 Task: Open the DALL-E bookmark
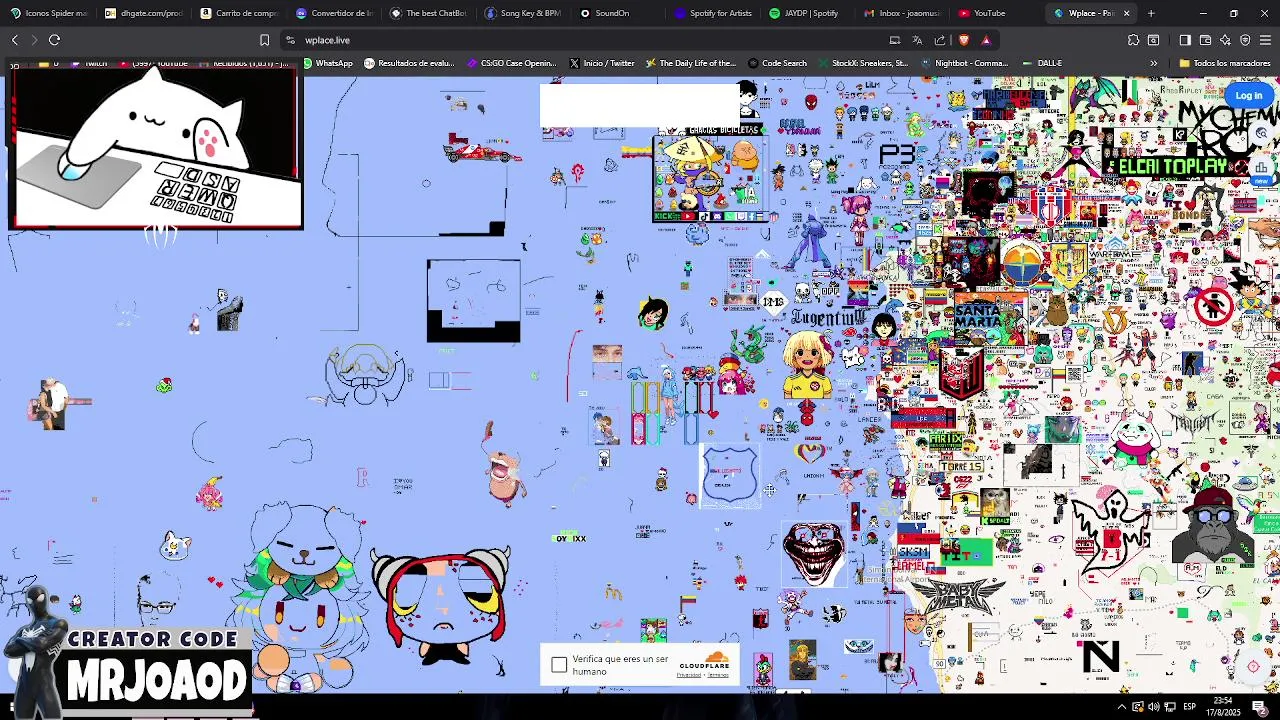click(1042, 63)
